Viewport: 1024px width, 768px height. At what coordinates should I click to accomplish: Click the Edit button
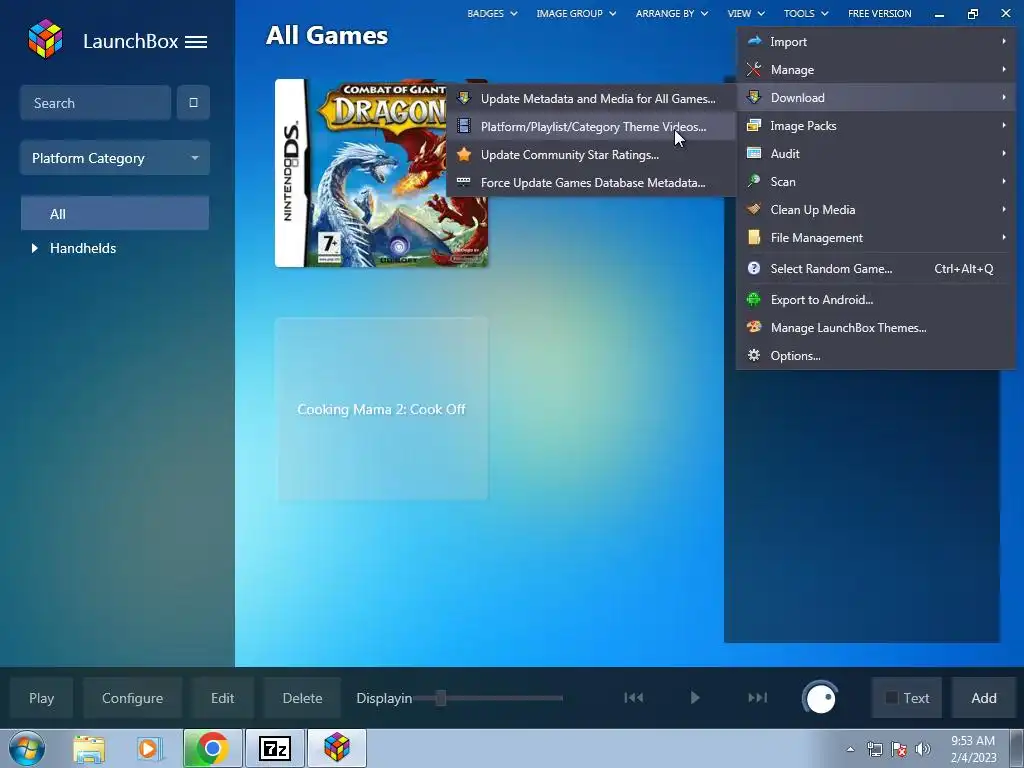pyautogui.click(x=222, y=698)
